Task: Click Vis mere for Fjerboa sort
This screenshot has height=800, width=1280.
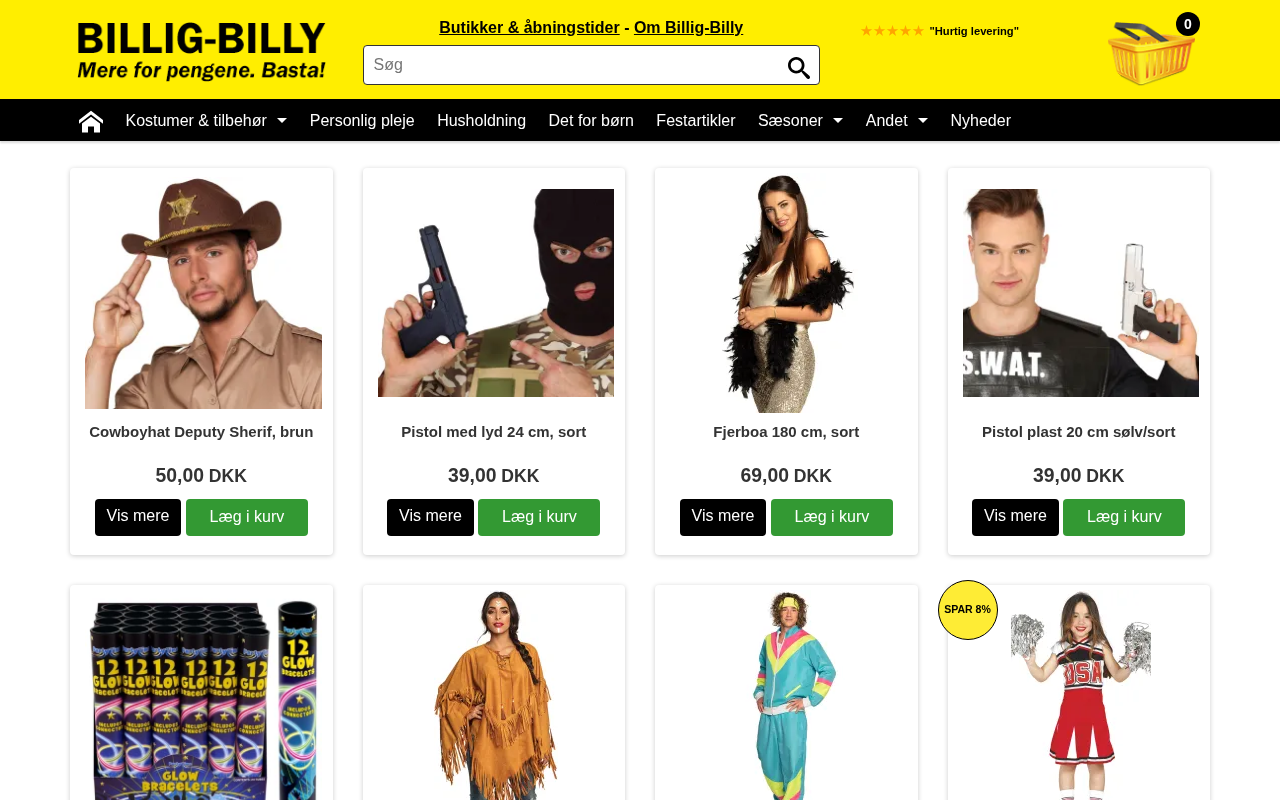Action: (723, 517)
